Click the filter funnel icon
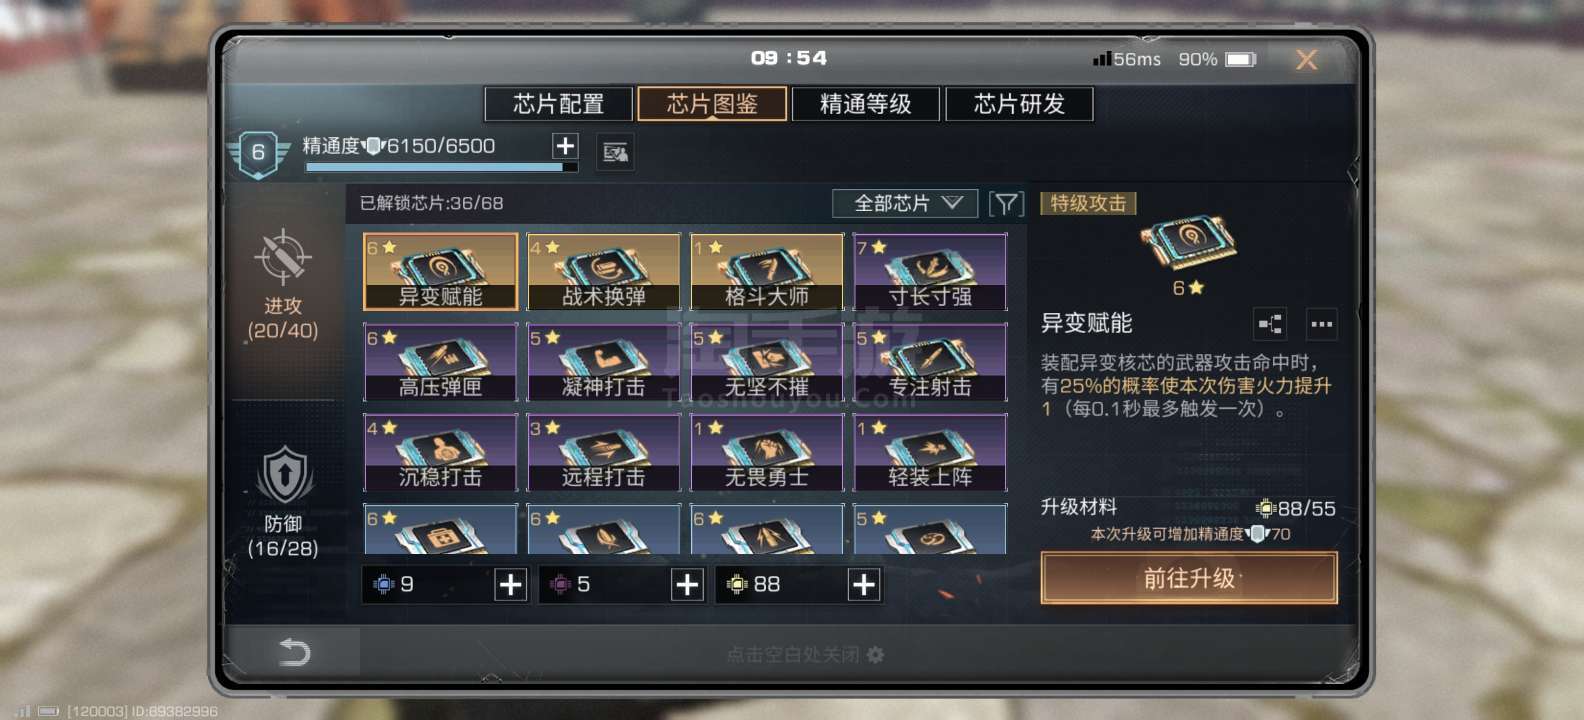The image size is (1584, 720). point(1006,204)
